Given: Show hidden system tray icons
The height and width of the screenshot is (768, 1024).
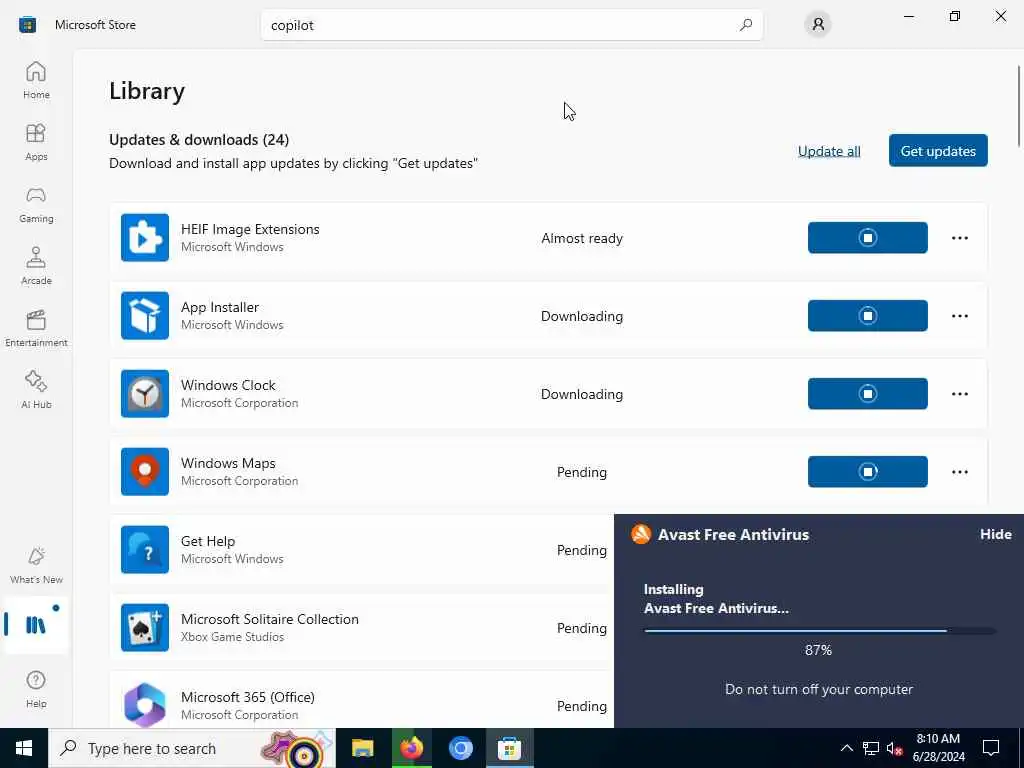Looking at the screenshot, I should point(846,748).
